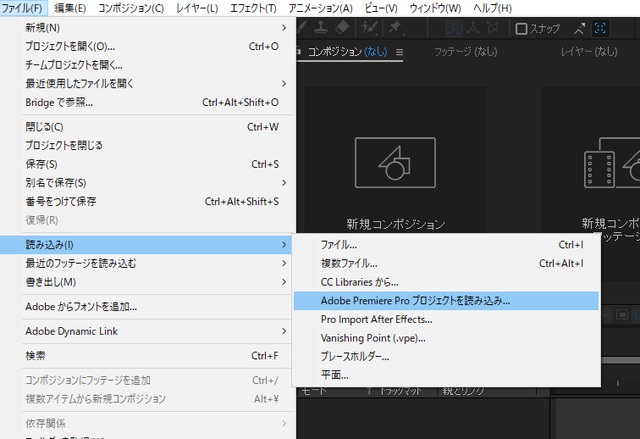Screen dimensions: 640x439
Task: Select the Roto Brush tool icon
Action: (369, 28)
